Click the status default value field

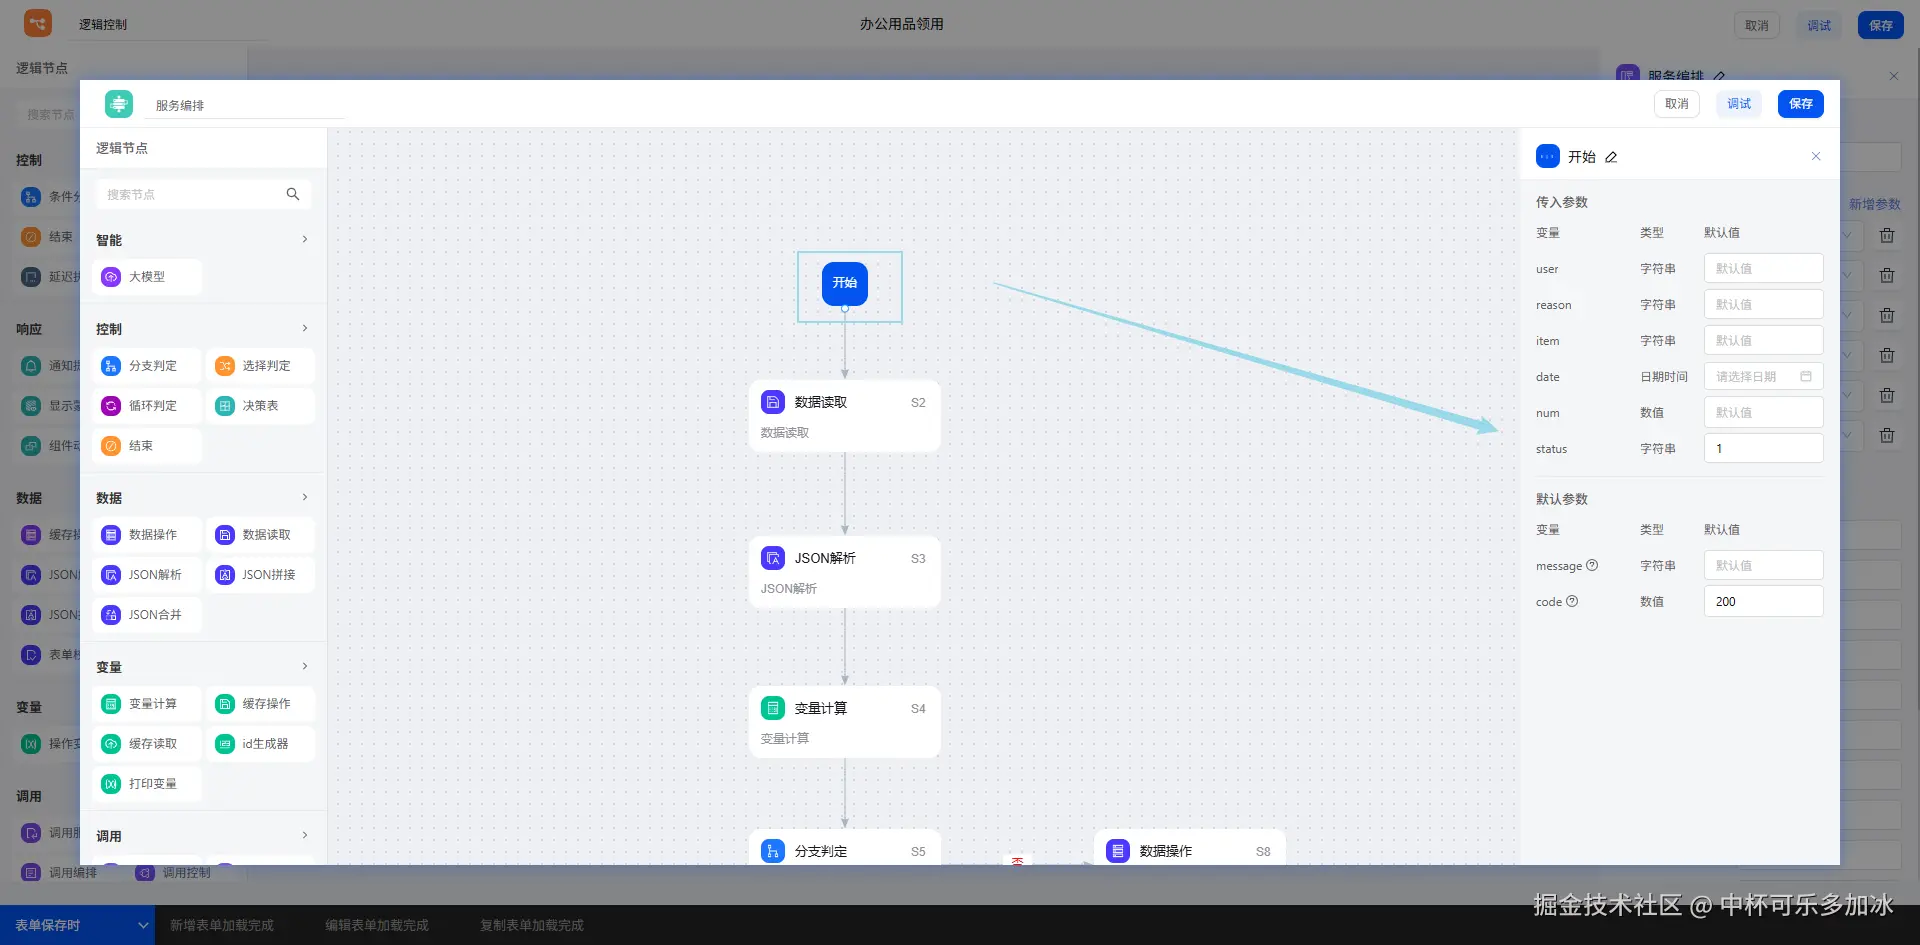(1763, 448)
